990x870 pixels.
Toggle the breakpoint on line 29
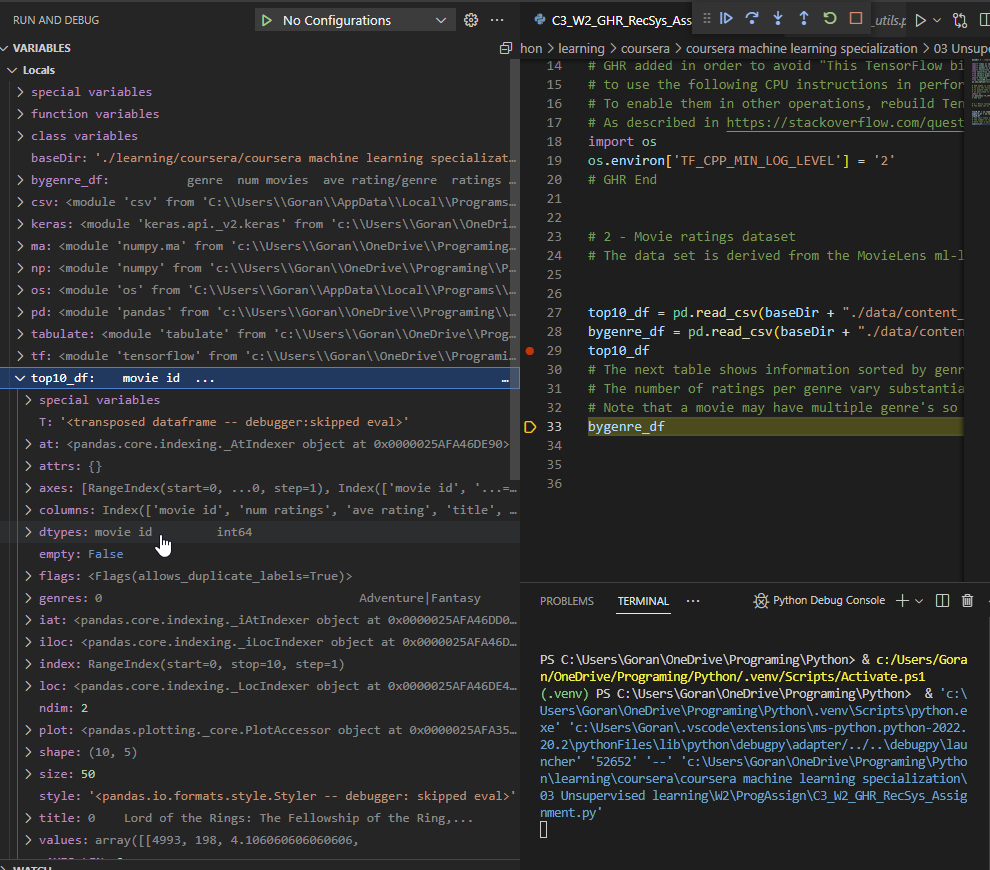pos(530,351)
